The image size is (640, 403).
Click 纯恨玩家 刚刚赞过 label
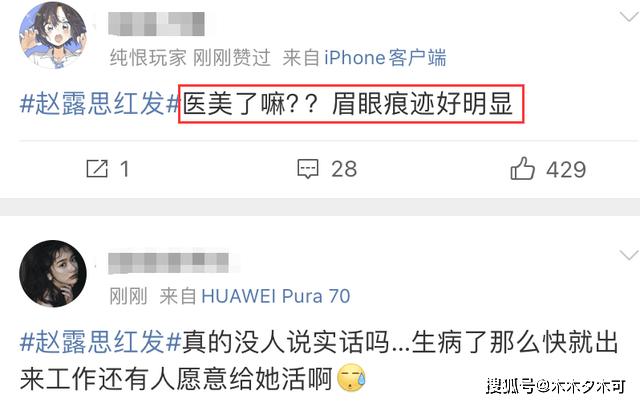[x=190, y=58]
